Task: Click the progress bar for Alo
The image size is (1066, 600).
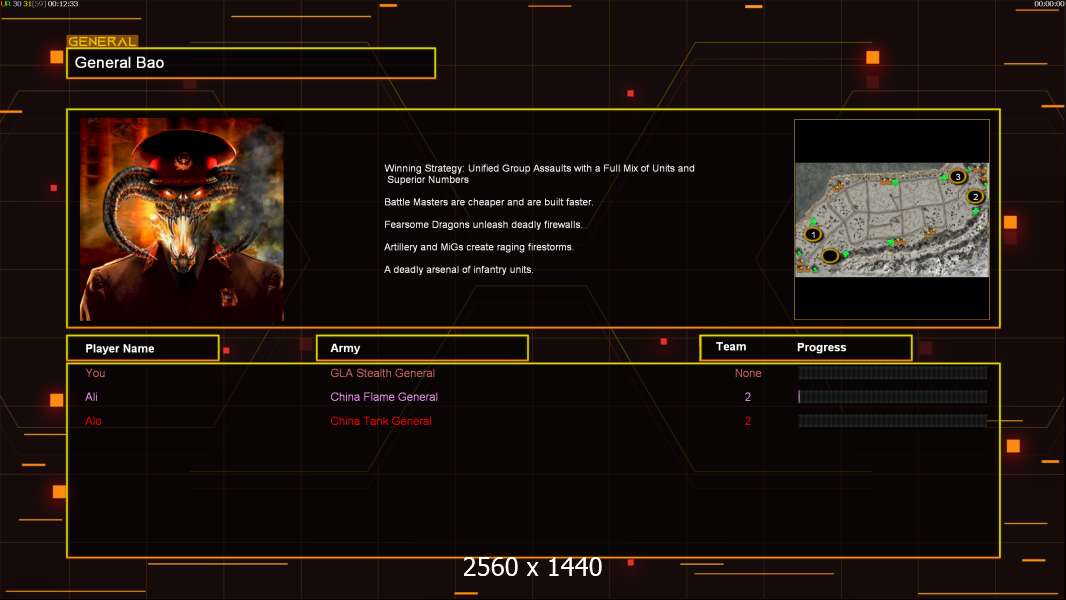Action: pyautogui.click(x=893, y=421)
